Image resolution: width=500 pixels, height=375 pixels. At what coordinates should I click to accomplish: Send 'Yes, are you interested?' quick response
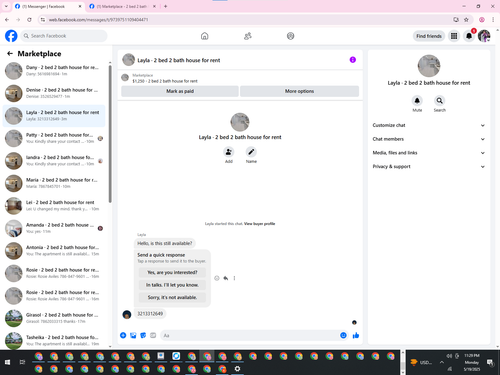(x=172, y=272)
